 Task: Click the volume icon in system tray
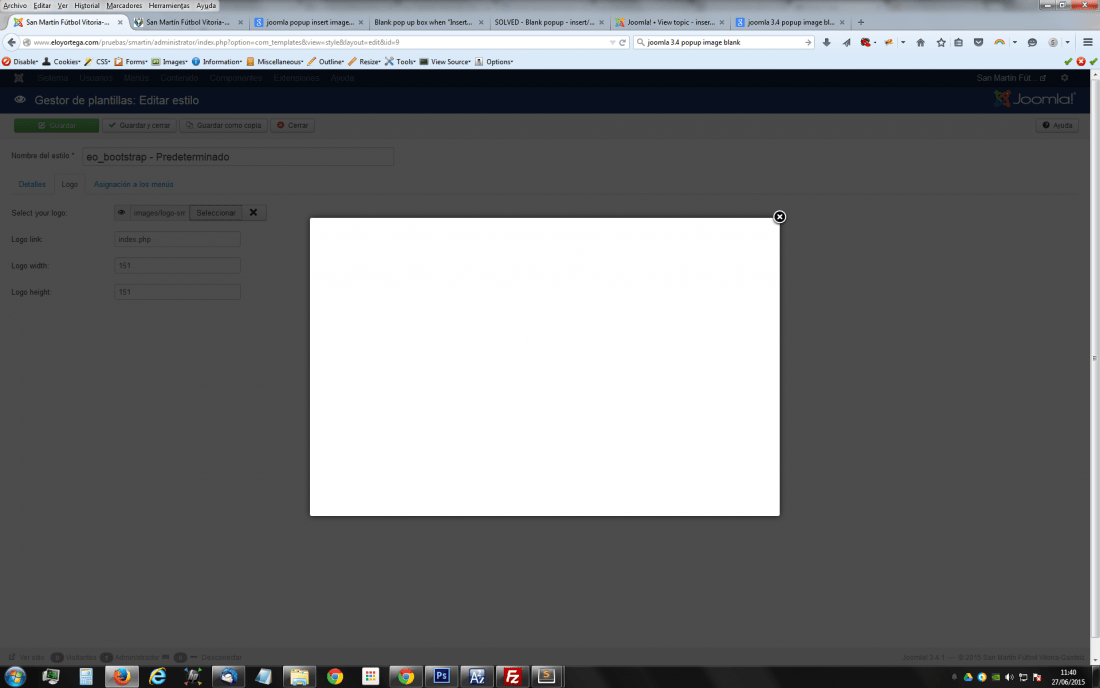point(1009,677)
